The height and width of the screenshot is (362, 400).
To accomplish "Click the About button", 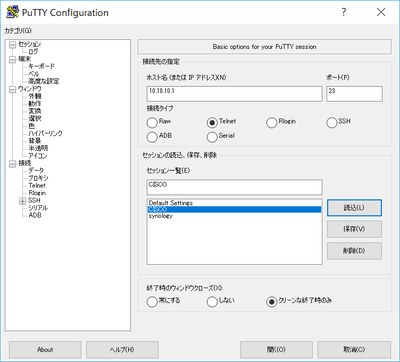I will 45,350.
